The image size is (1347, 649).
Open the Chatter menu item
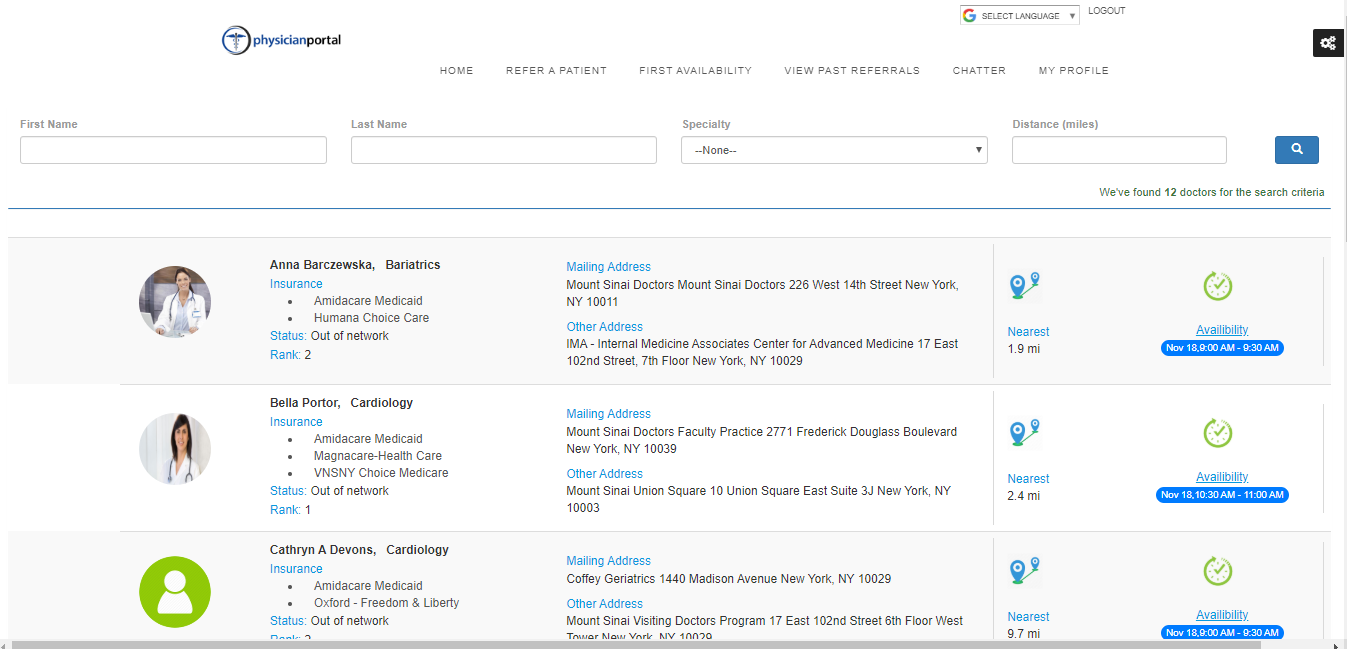(979, 71)
